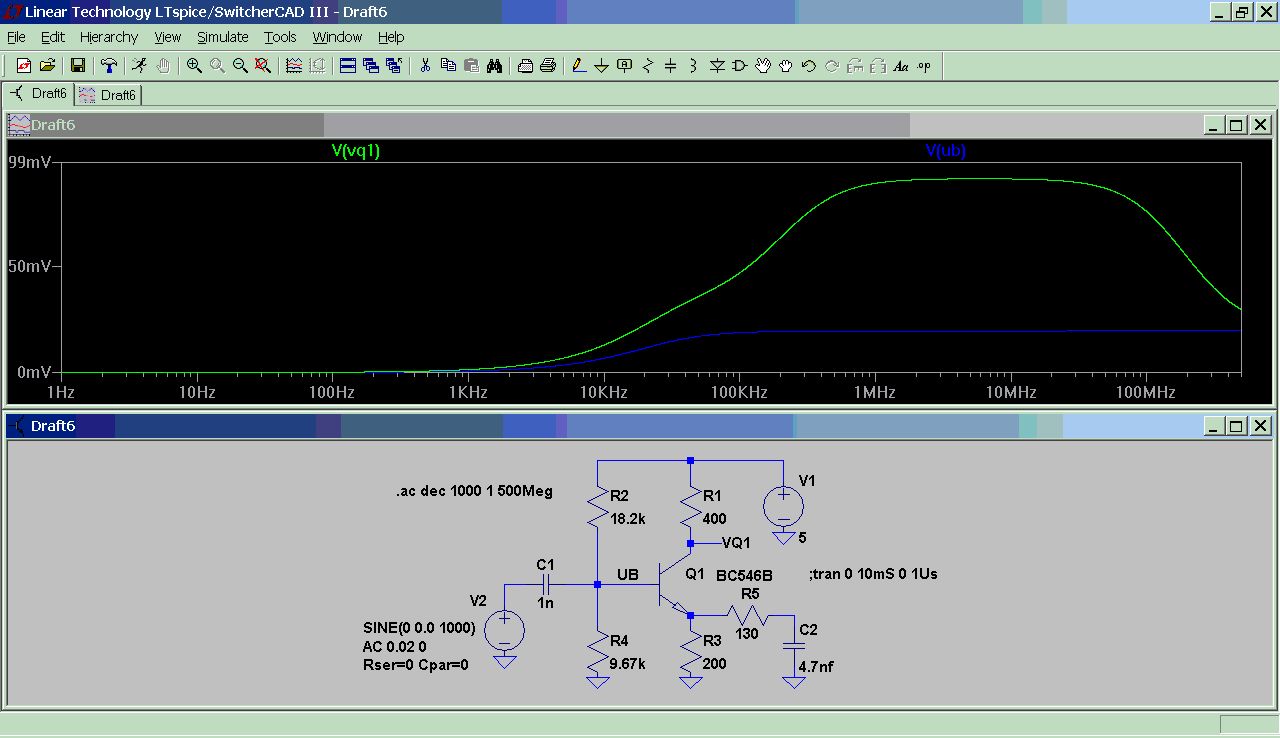Click the SPICE directive .op icon
1280x738 pixels.
pos(924,66)
